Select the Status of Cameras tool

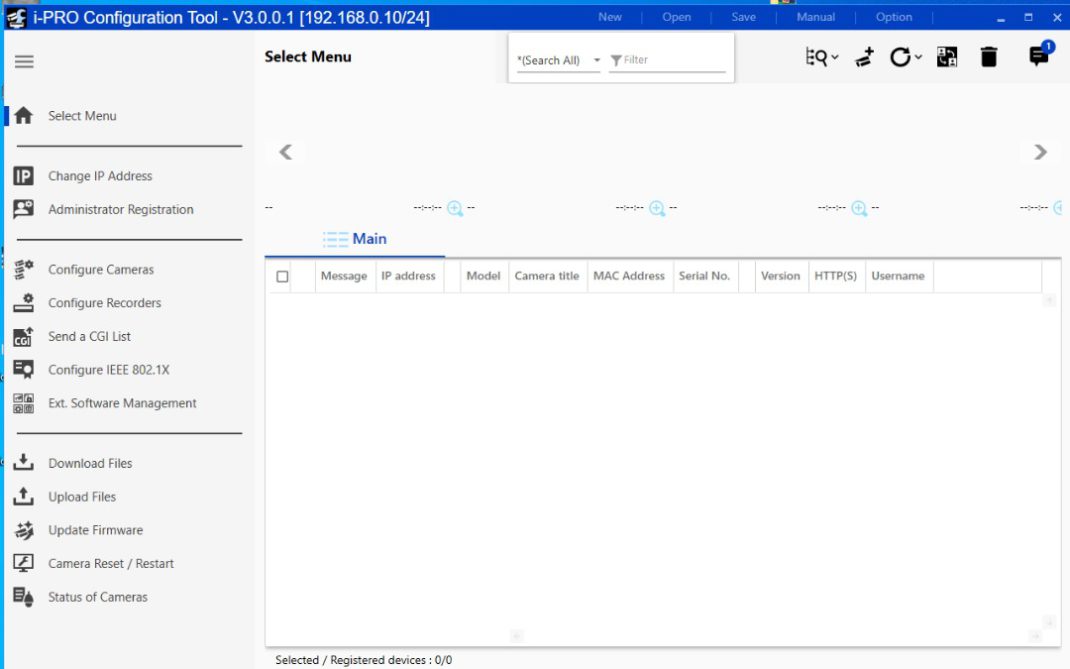tap(97, 596)
